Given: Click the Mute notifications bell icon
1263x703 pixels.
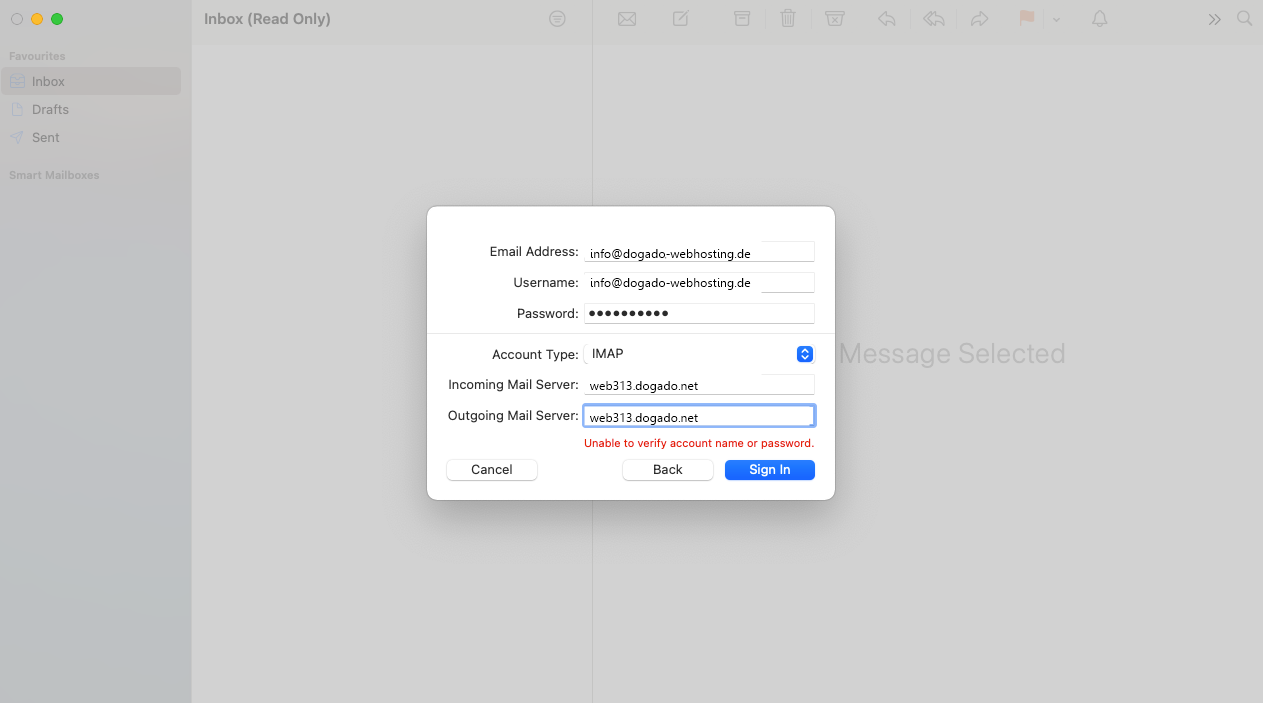Looking at the screenshot, I should pos(1100,19).
